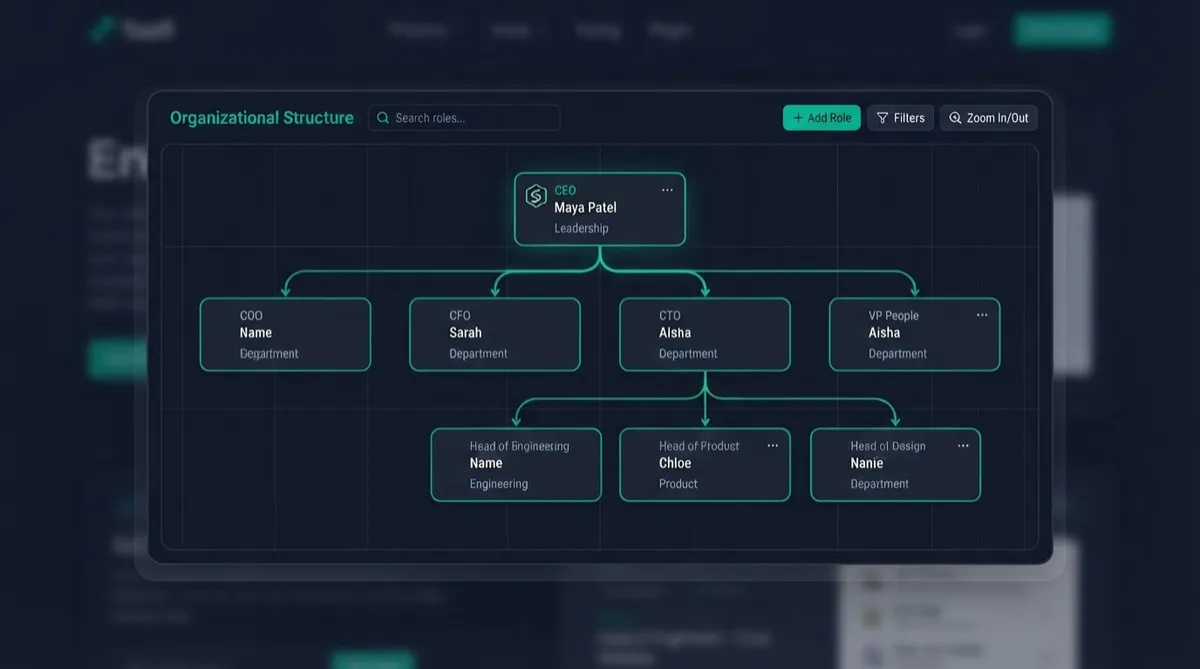Click the magnifier icon in Search roles

point(383,118)
